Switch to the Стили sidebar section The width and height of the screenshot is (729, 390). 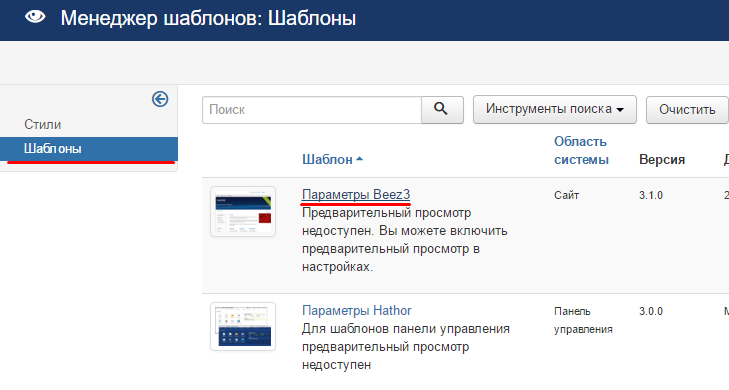click(43, 125)
